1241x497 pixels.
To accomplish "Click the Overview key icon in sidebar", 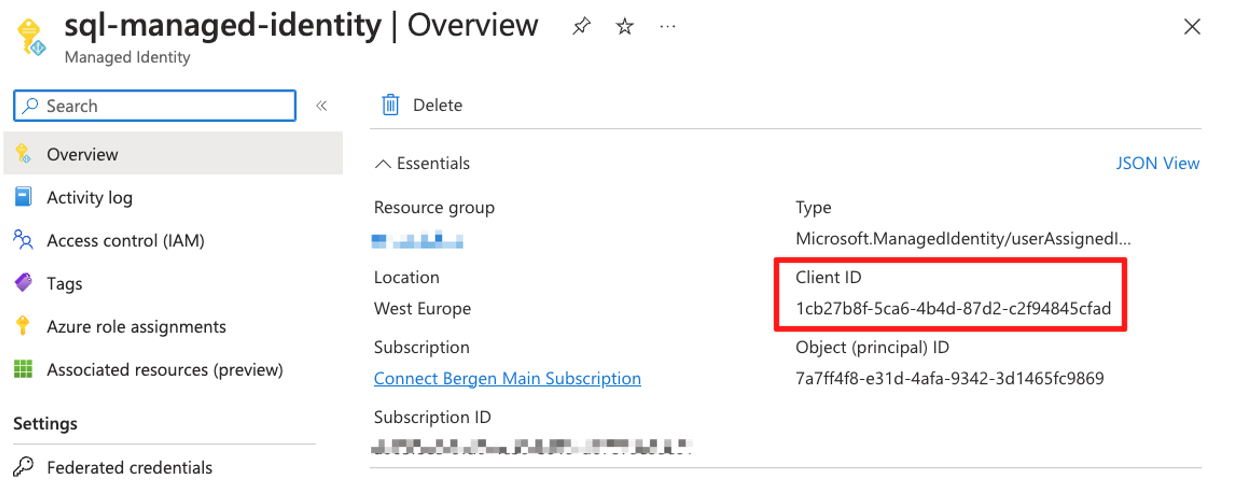I will (x=23, y=154).
